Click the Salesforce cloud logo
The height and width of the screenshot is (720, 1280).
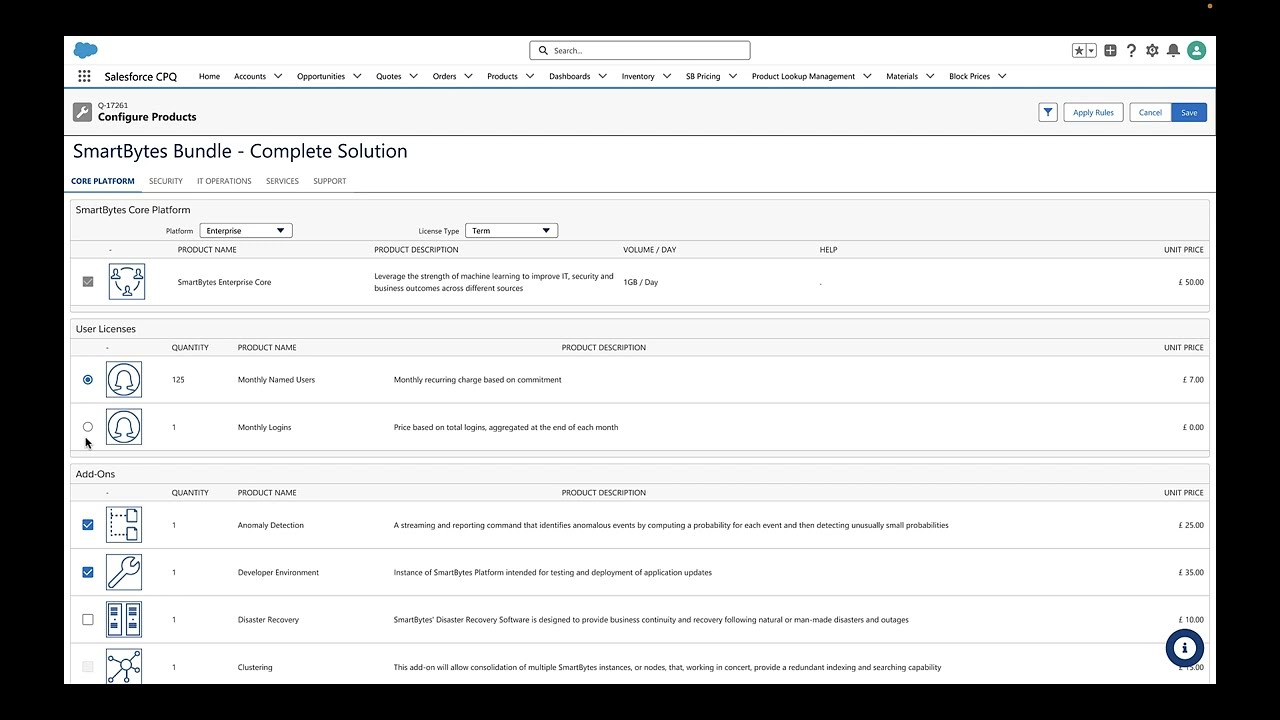point(85,50)
